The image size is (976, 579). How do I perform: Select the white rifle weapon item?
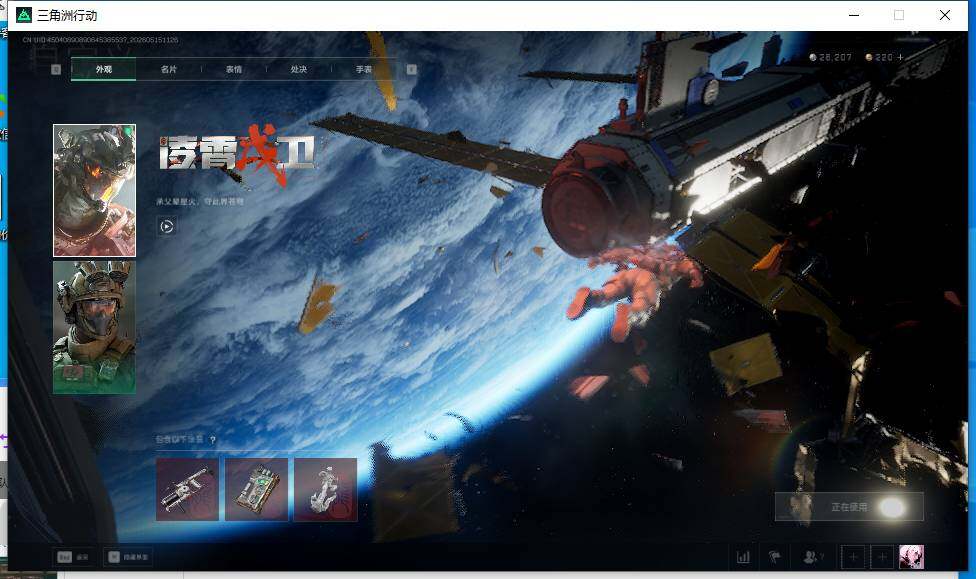tap(187, 489)
